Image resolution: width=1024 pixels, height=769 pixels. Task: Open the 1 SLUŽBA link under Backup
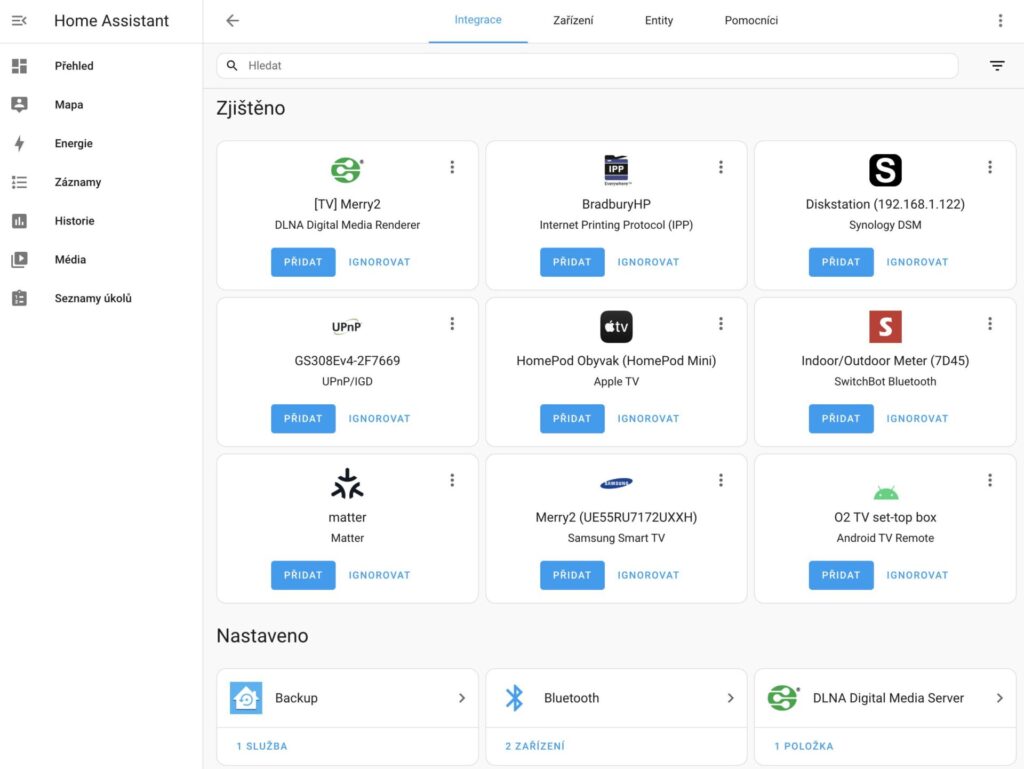(x=261, y=746)
